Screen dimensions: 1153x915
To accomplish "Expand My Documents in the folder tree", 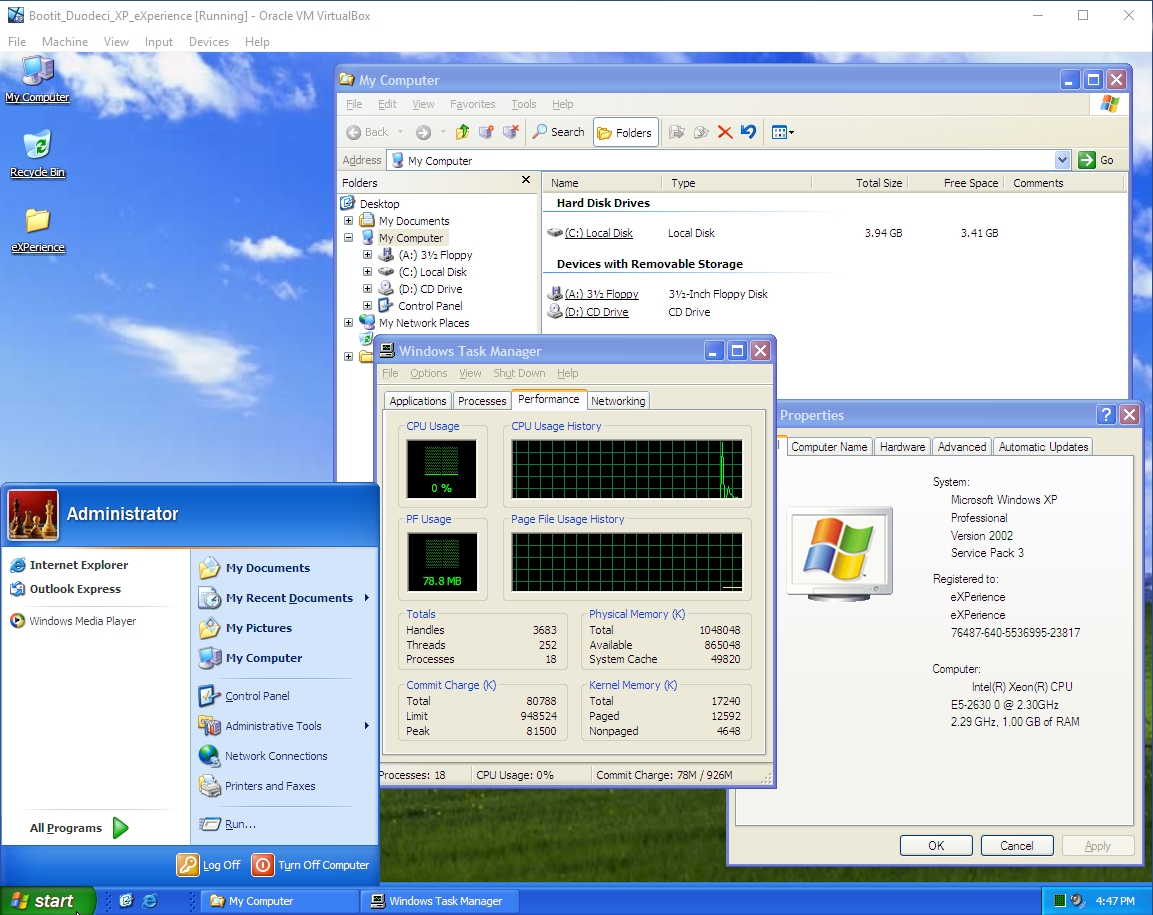I will pyautogui.click(x=349, y=221).
